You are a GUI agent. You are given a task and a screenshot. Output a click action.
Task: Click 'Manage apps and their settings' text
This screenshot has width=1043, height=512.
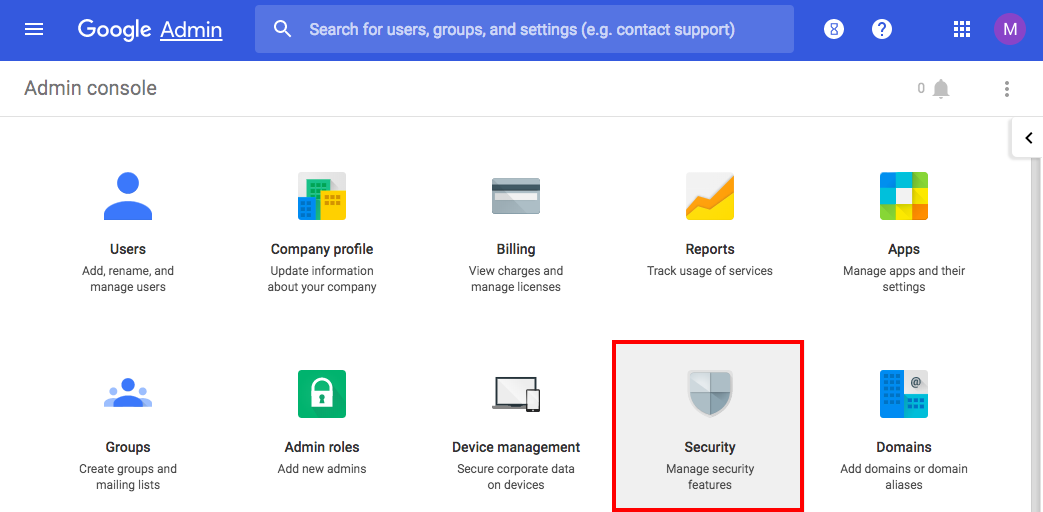coord(904,279)
